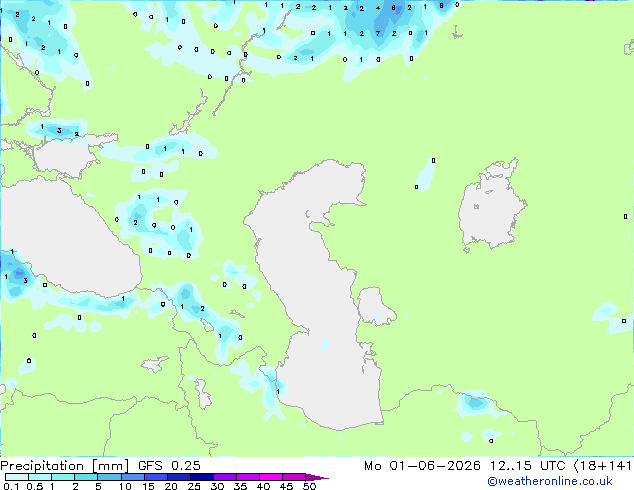Click the Mo 01-06-2026 date text
This screenshot has width=634, height=490.
(422, 466)
